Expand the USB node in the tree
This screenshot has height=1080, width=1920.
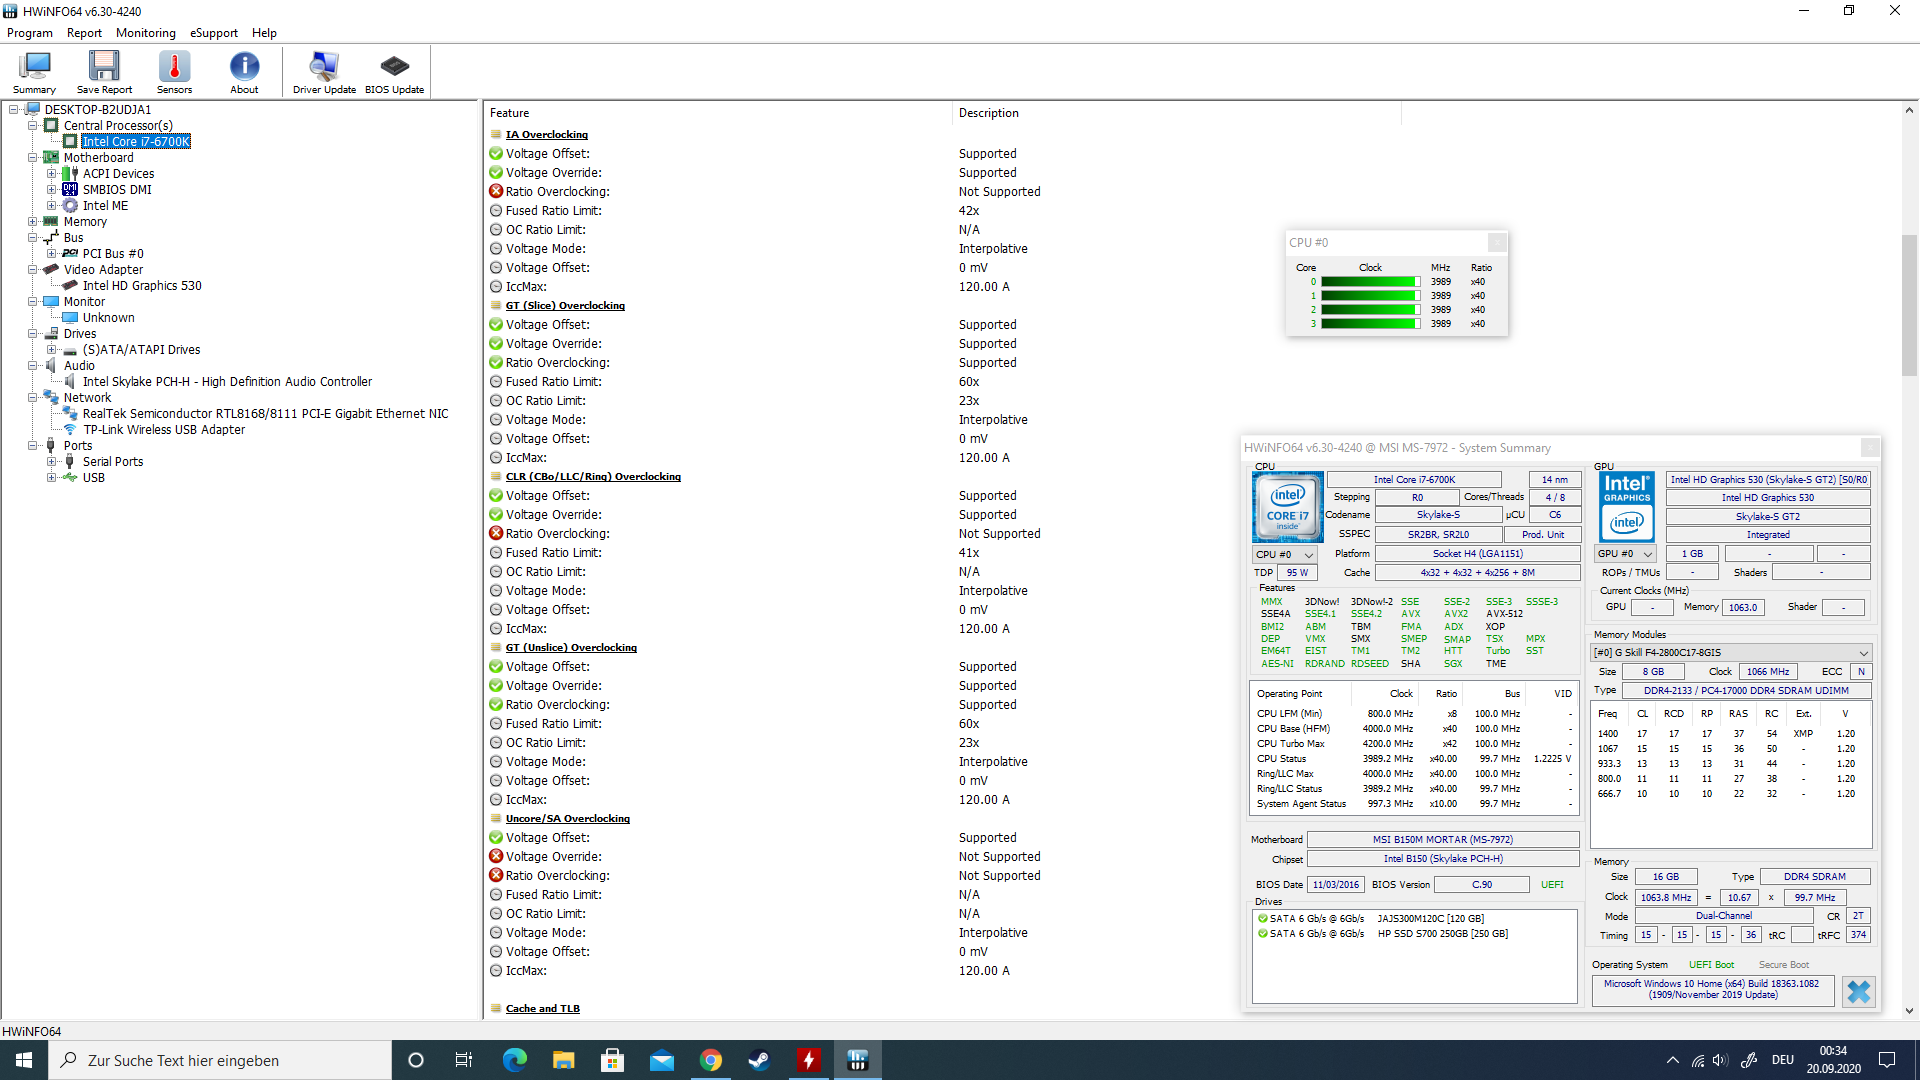(x=52, y=477)
